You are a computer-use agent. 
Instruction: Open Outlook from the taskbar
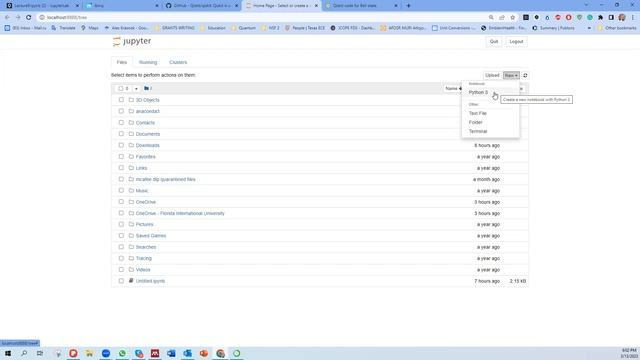(187, 353)
